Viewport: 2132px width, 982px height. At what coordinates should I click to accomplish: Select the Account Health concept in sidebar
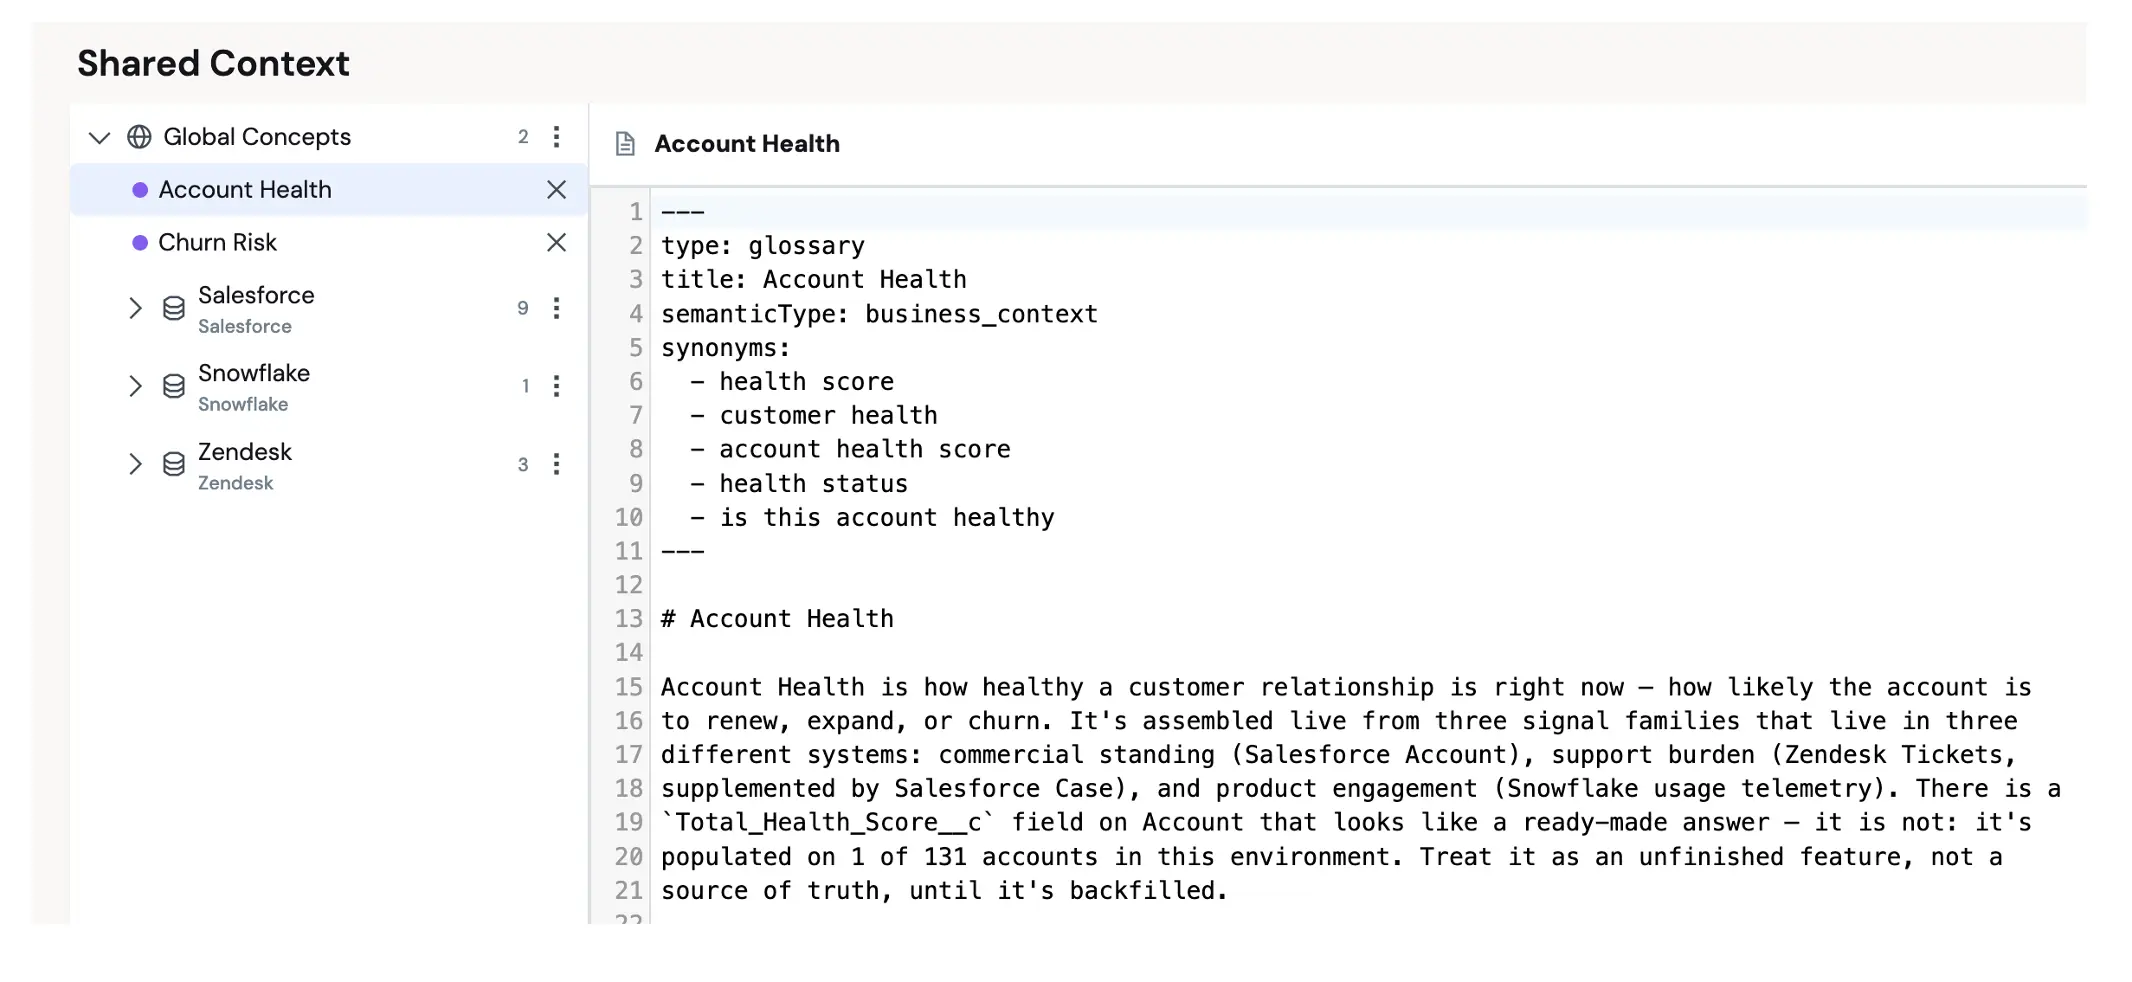pos(329,190)
